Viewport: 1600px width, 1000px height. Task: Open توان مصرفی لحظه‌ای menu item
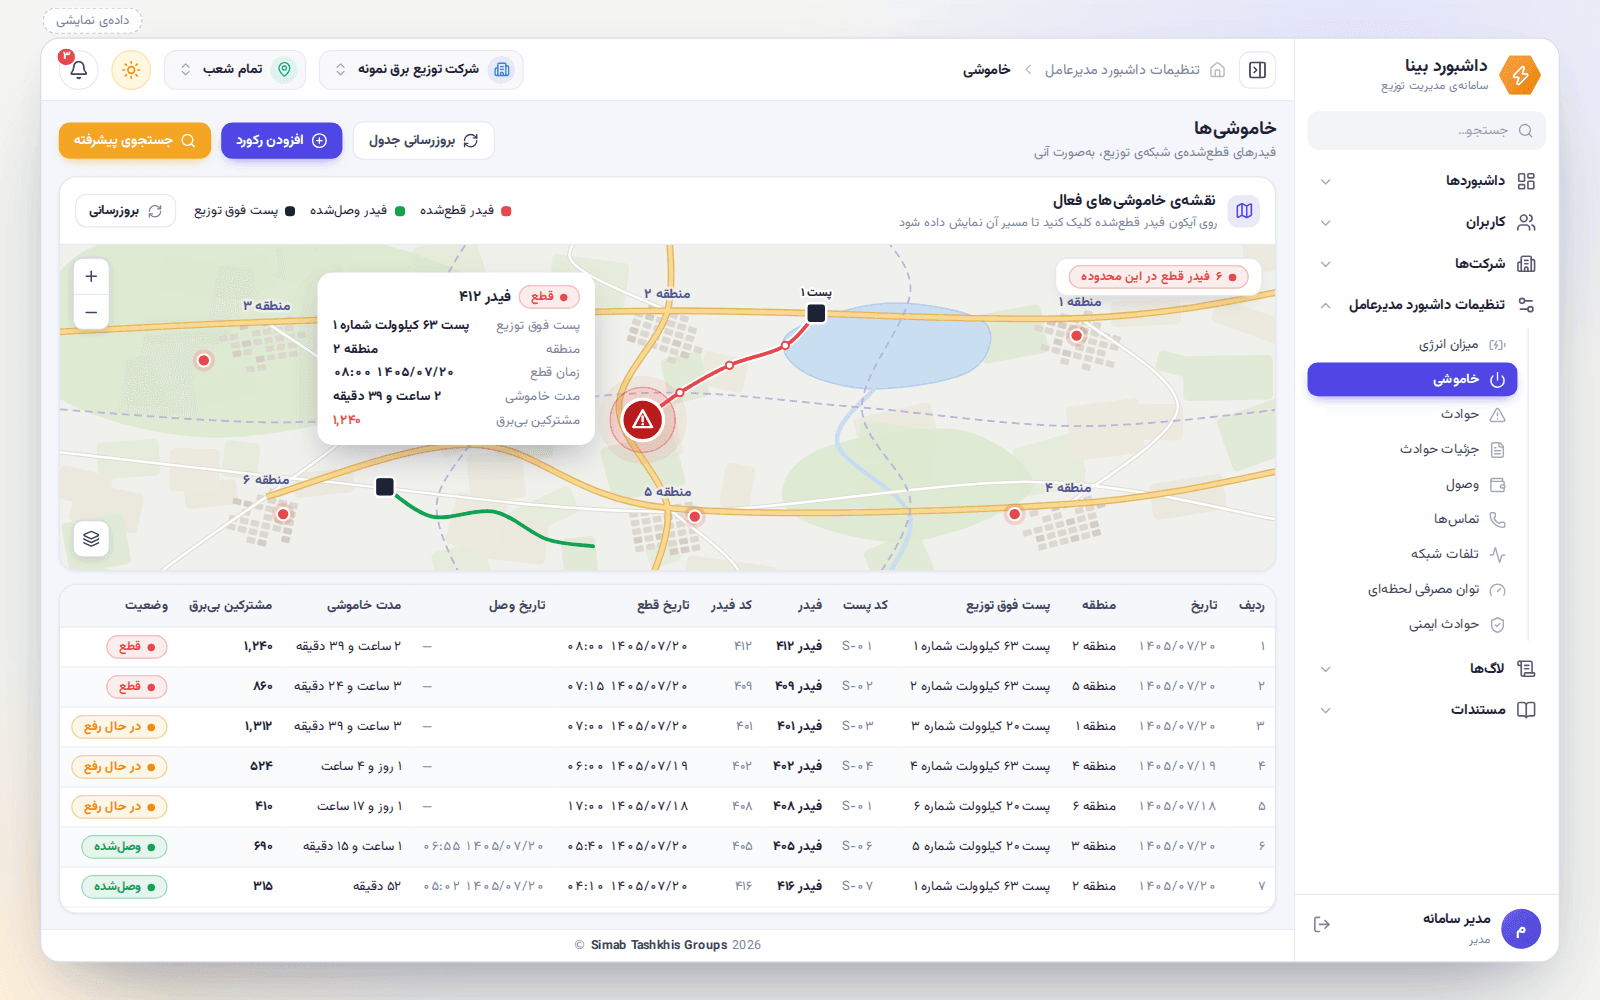(x=1412, y=590)
